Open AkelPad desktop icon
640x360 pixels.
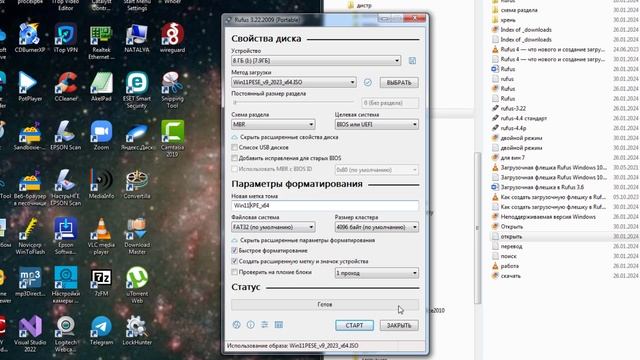click(101, 87)
